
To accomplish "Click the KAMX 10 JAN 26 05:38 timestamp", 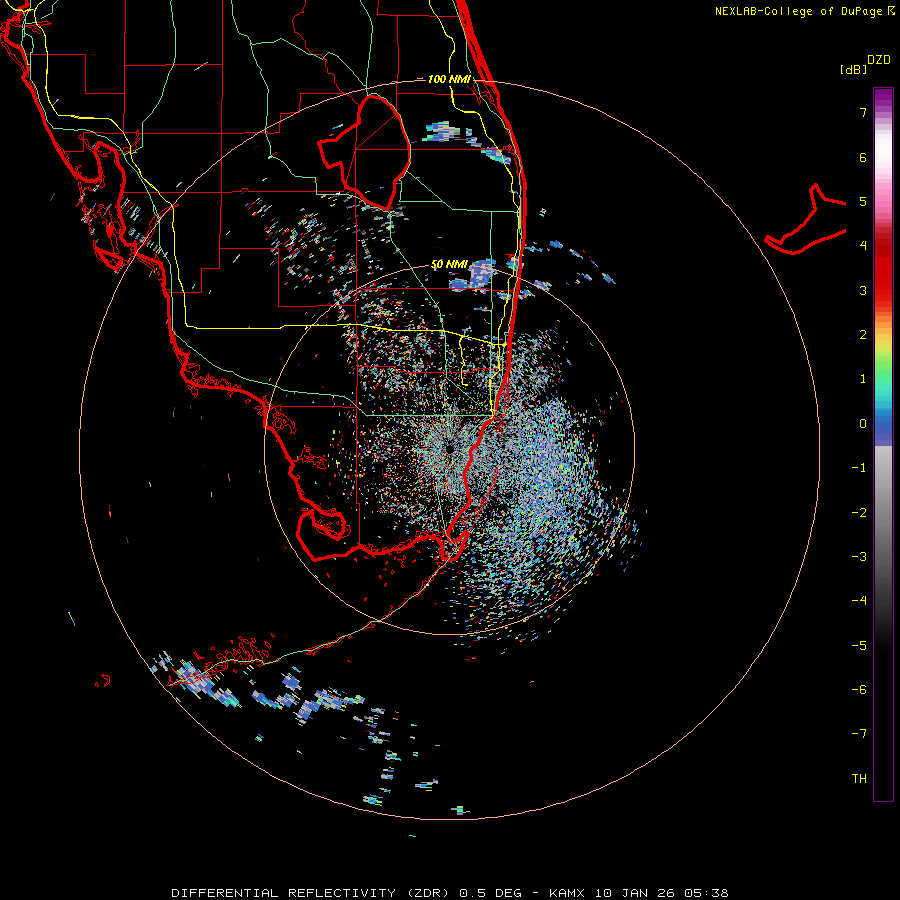I will click(639, 893).
